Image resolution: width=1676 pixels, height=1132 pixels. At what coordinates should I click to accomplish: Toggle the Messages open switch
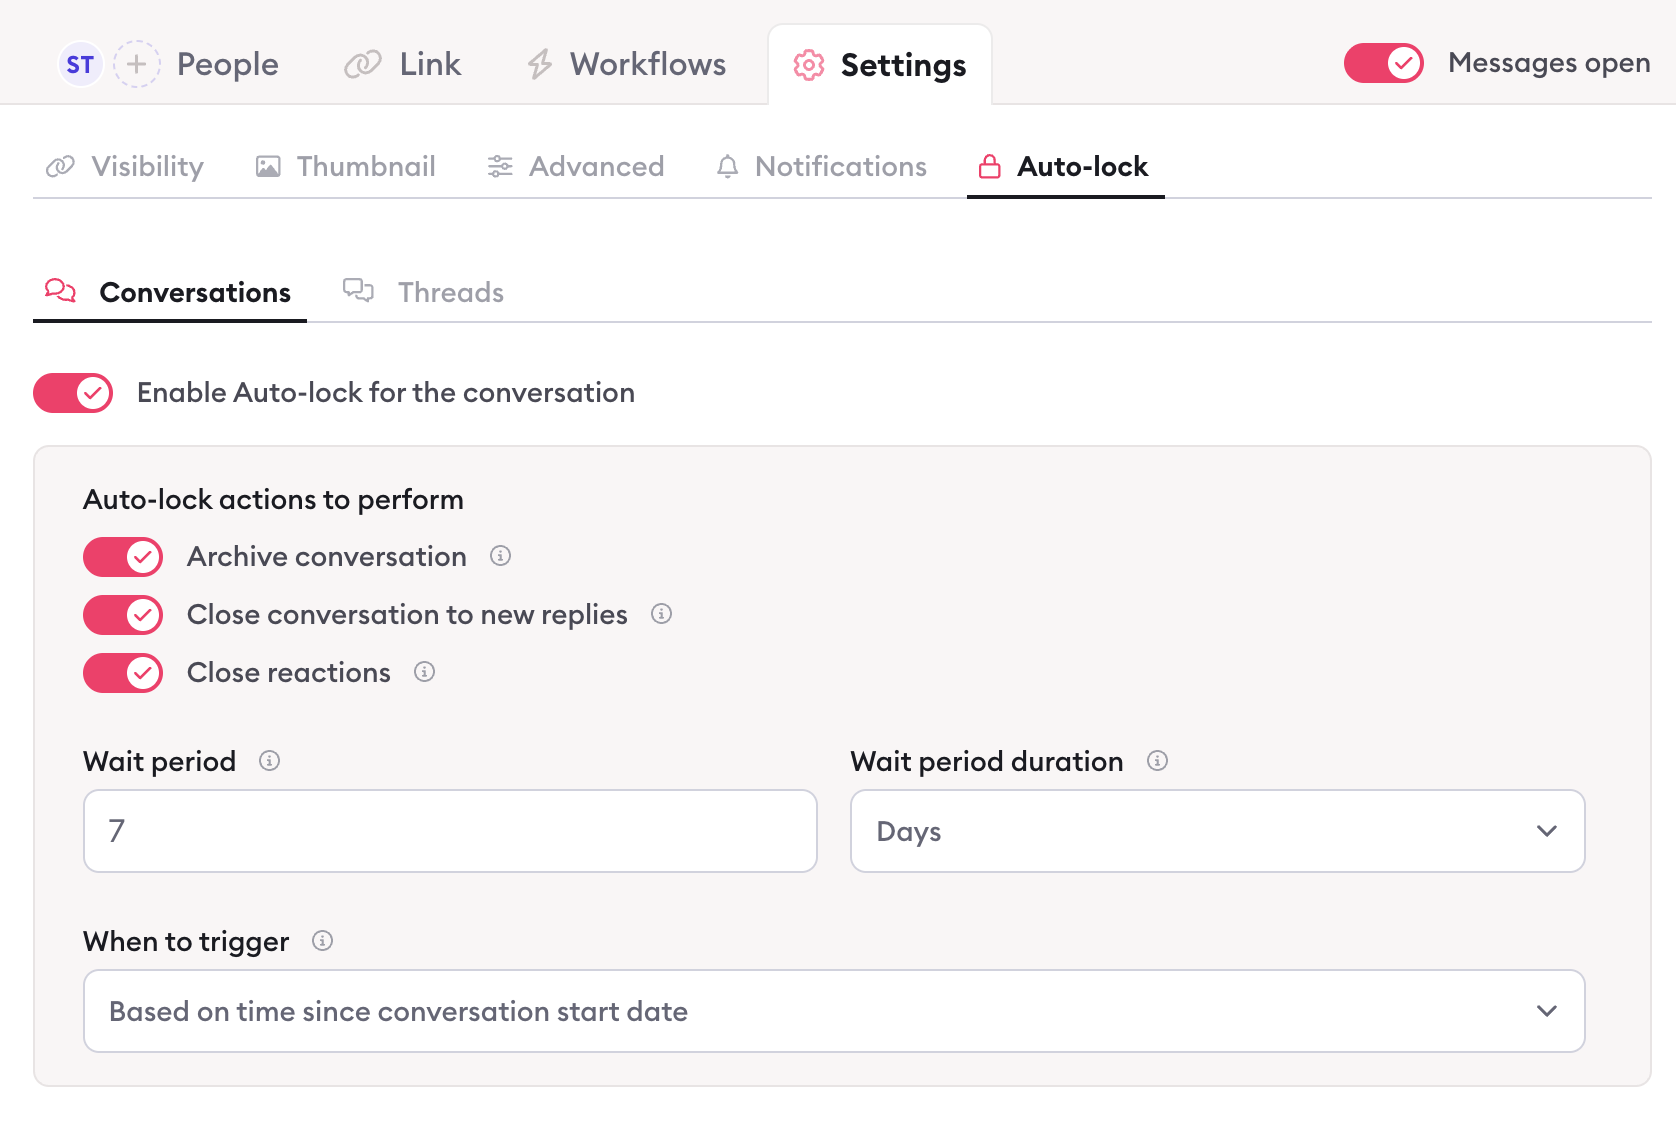click(x=1383, y=64)
